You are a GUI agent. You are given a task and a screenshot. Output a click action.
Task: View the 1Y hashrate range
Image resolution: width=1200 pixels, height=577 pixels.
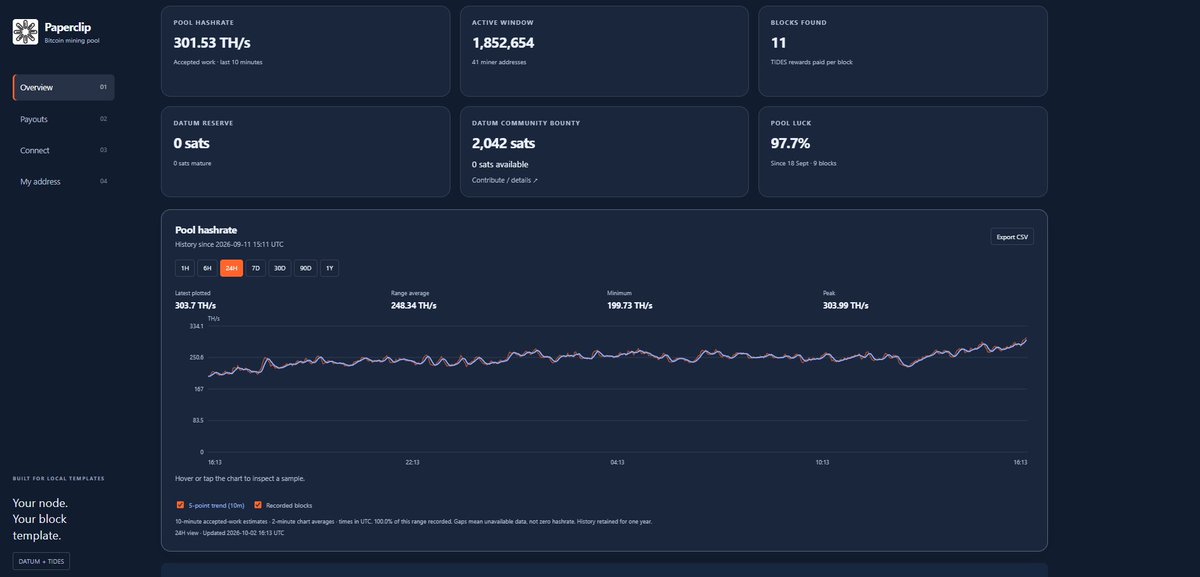[x=329, y=268]
